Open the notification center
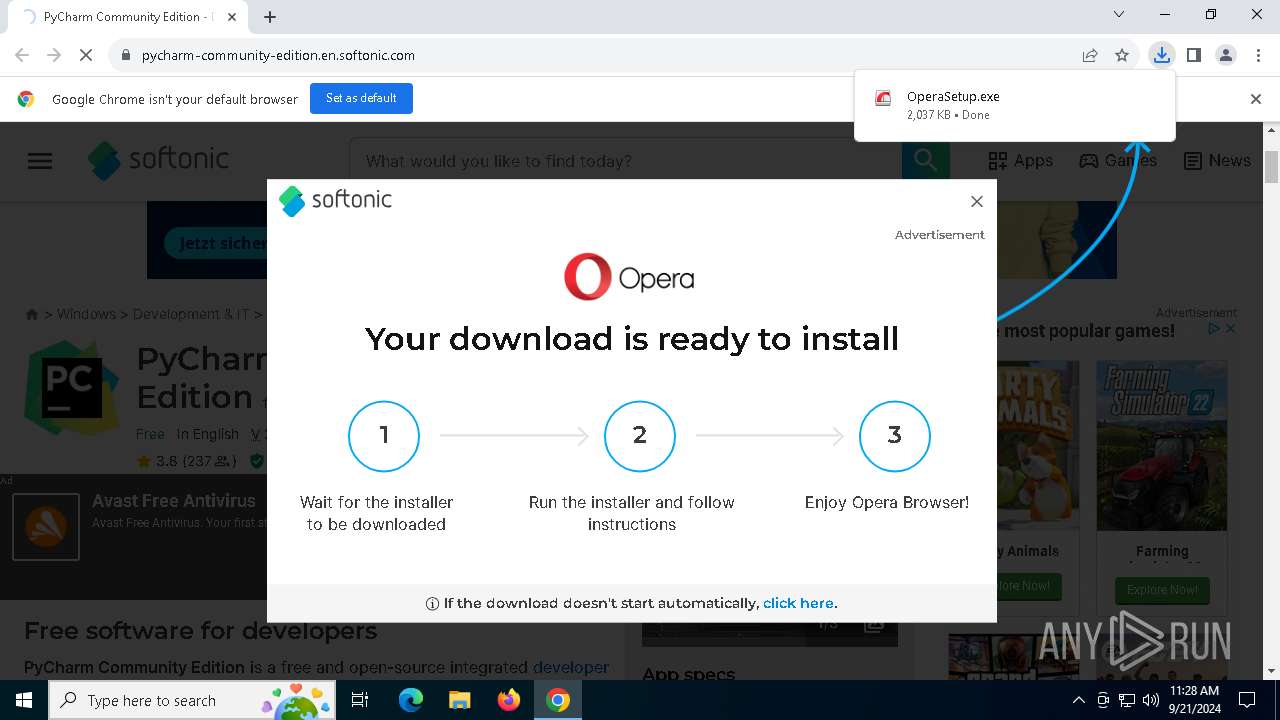 [1247, 700]
